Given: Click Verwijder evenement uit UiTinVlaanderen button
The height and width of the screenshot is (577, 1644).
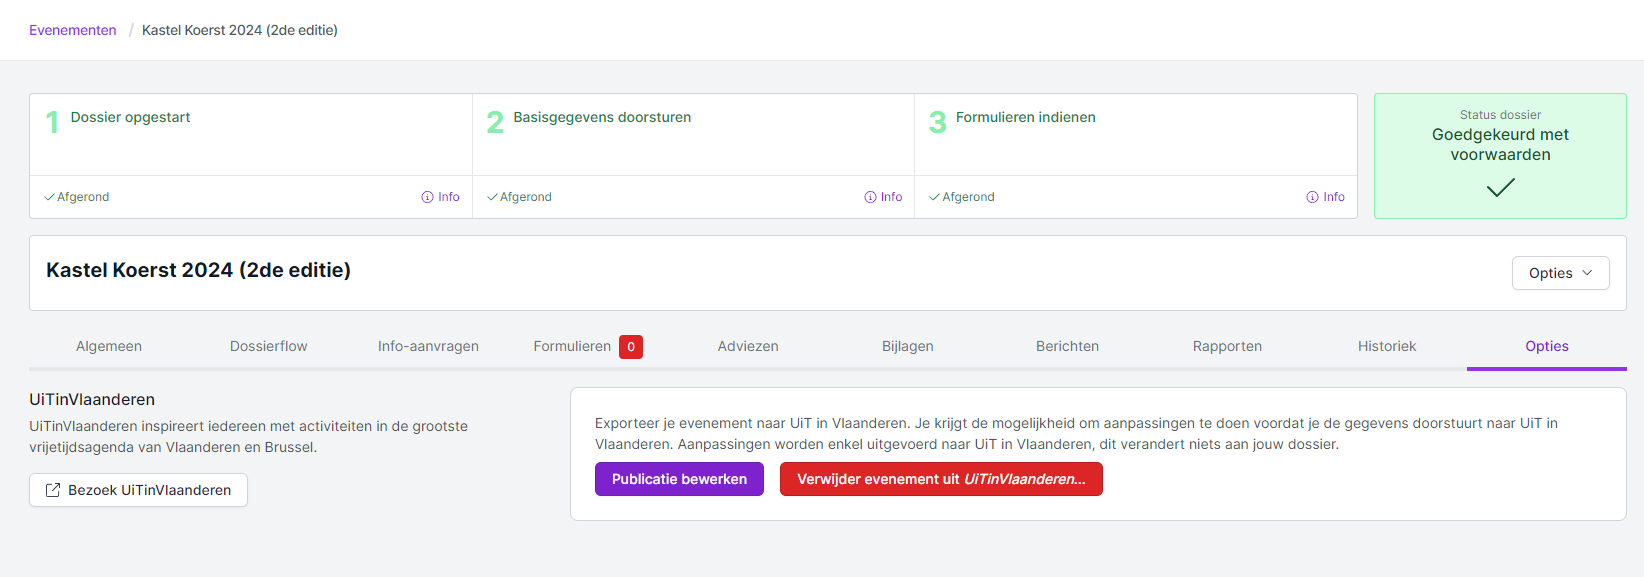Looking at the screenshot, I should 941,479.
